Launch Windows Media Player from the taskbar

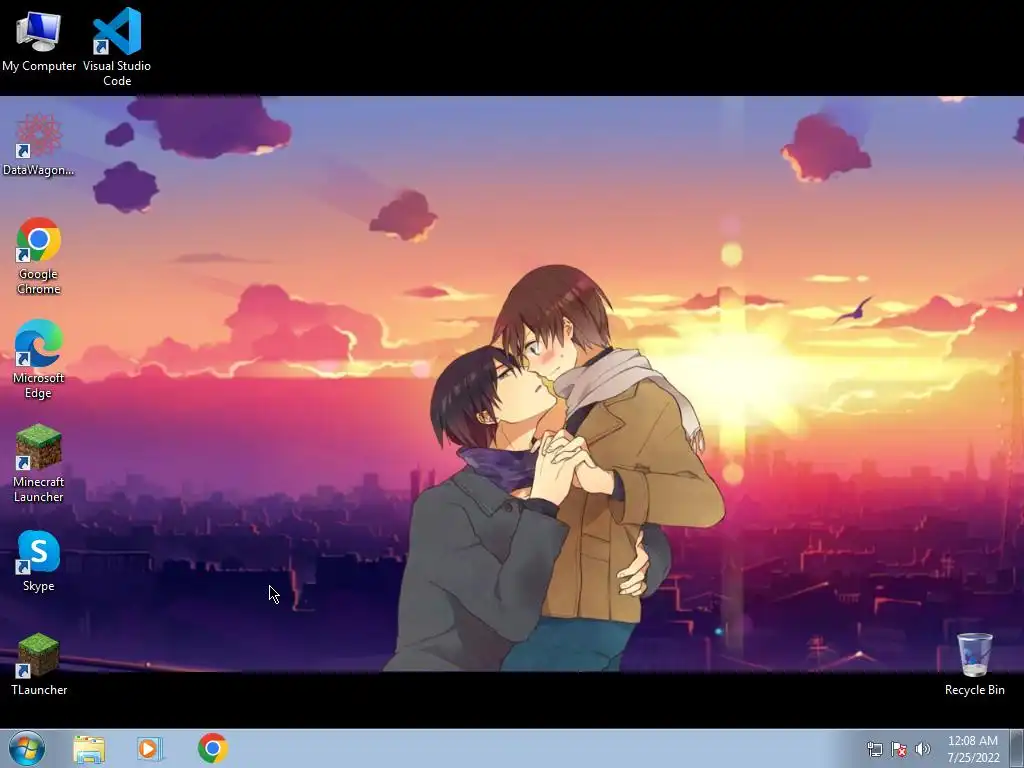[150, 749]
